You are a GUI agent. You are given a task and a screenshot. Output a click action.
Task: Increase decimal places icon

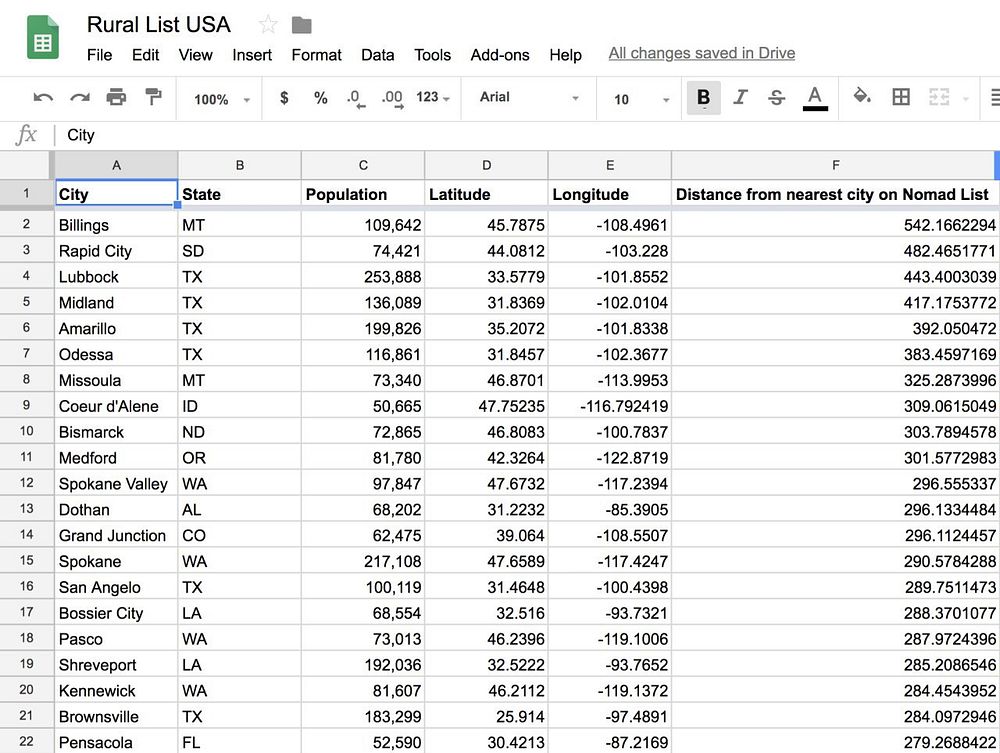[392, 99]
